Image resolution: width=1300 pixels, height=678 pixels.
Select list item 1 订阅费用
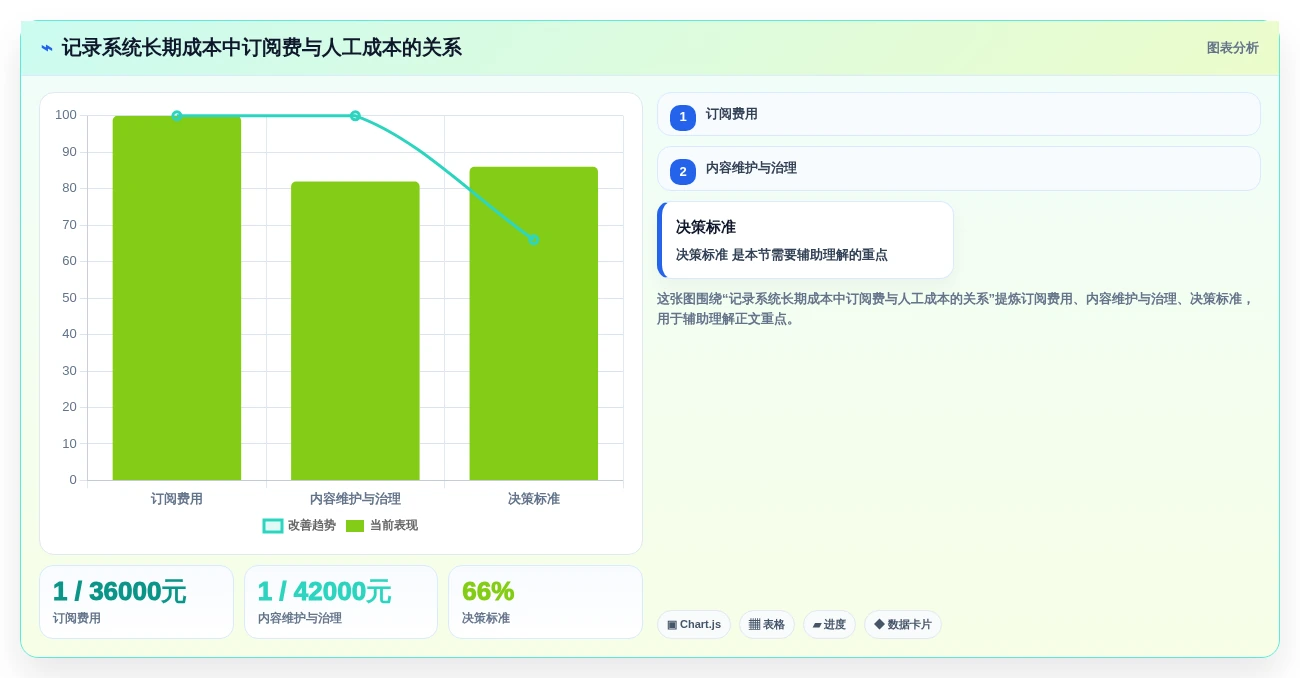pyautogui.click(x=958, y=114)
